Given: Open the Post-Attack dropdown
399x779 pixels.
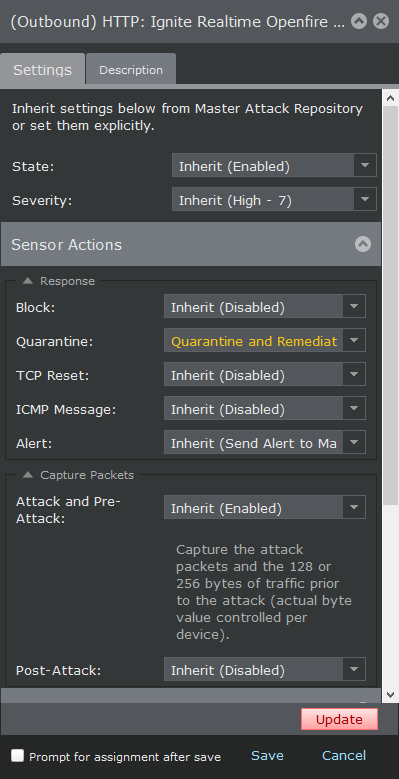Looking at the screenshot, I should [x=265, y=670].
